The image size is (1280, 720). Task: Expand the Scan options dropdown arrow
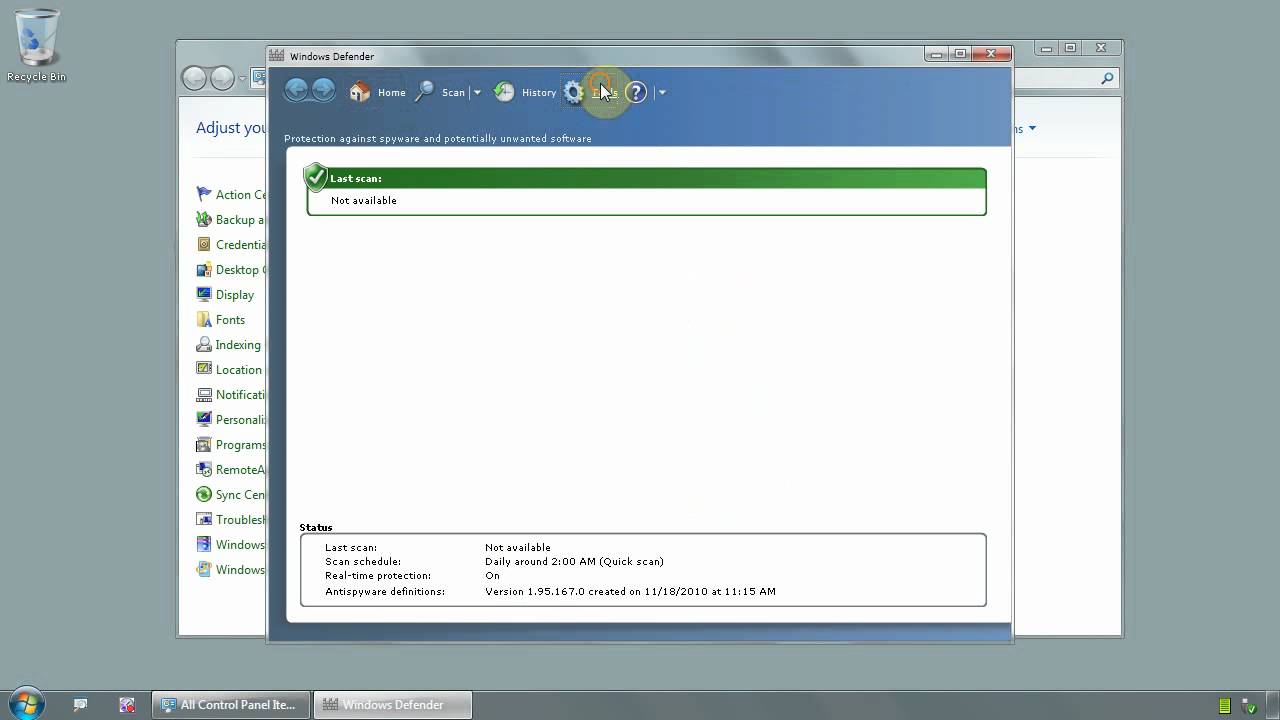point(477,92)
